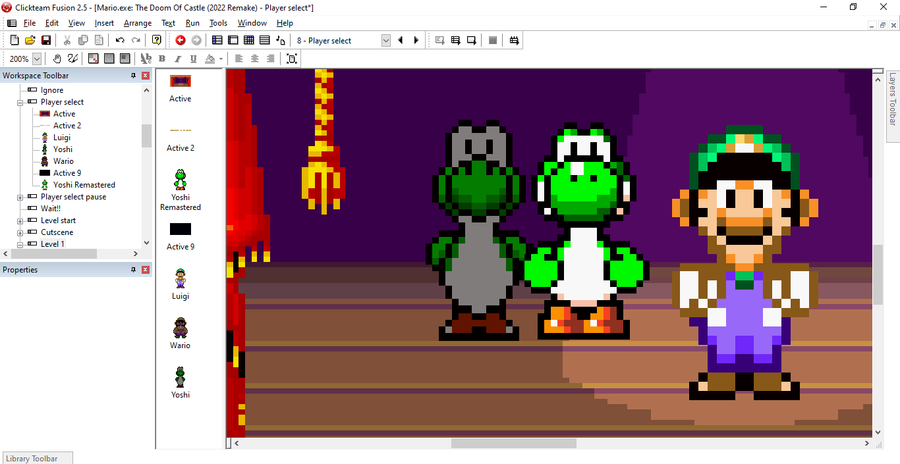Image resolution: width=900 pixels, height=464 pixels.
Task: Select the paint mode tool
Action: click(73, 59)
